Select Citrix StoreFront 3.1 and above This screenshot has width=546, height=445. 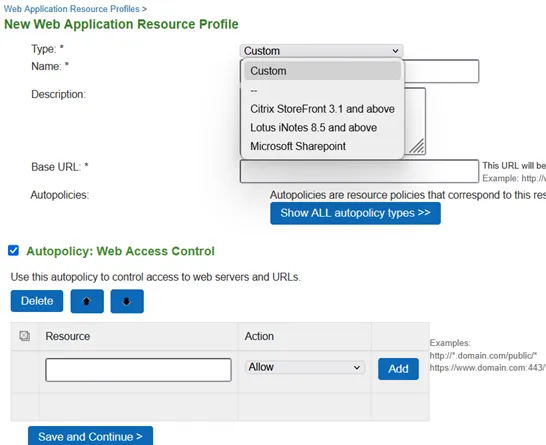[322, 109]
